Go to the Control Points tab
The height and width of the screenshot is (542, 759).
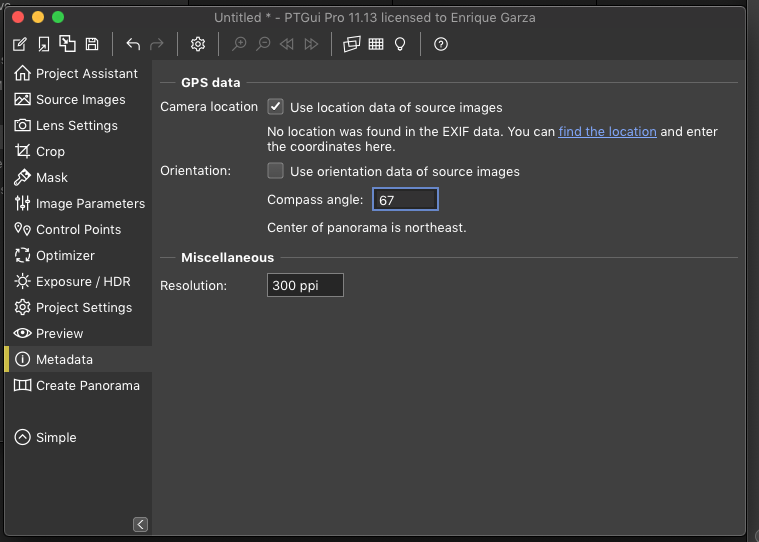point(77,229)
